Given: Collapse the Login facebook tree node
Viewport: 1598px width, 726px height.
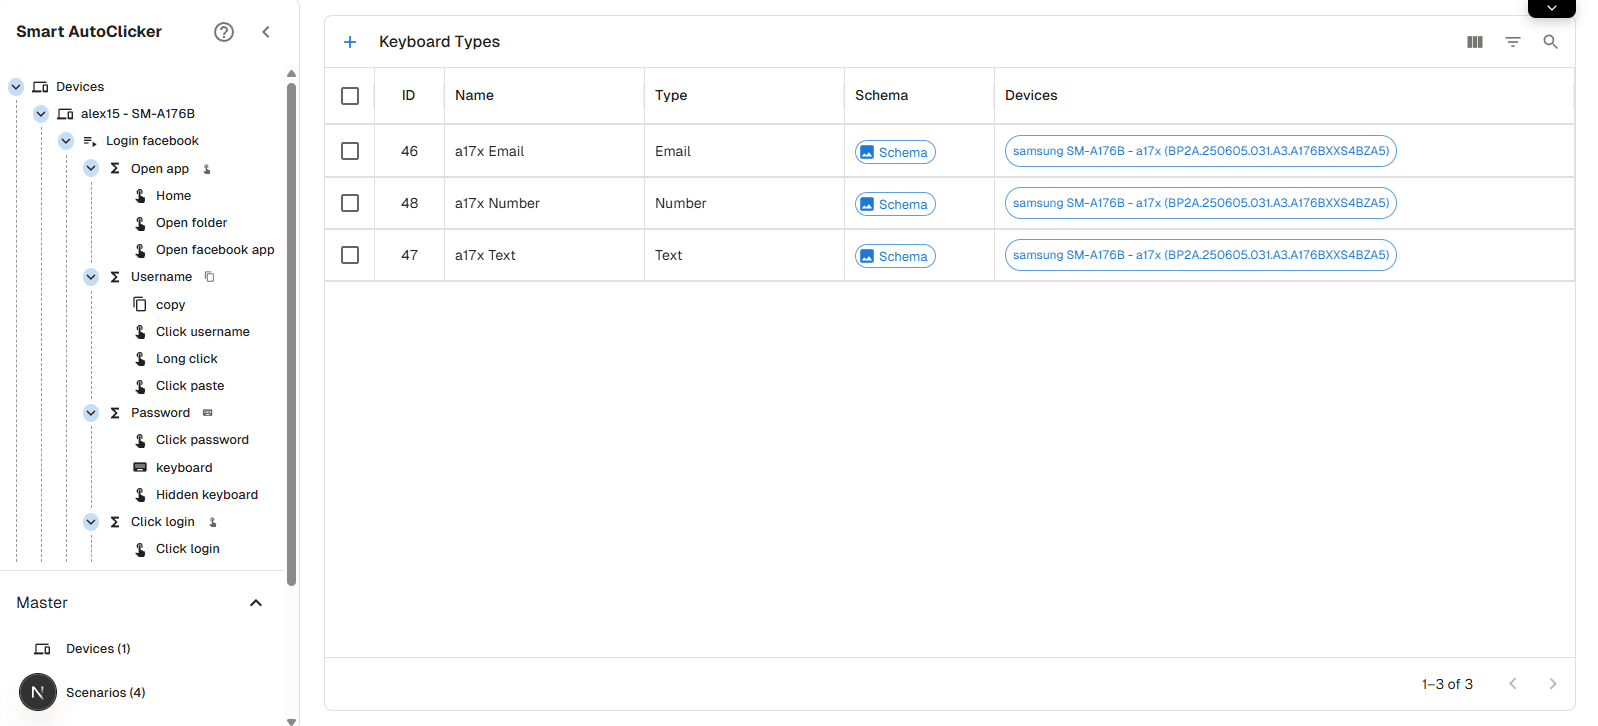Looking at the screenshot, I should click(66, 141).
